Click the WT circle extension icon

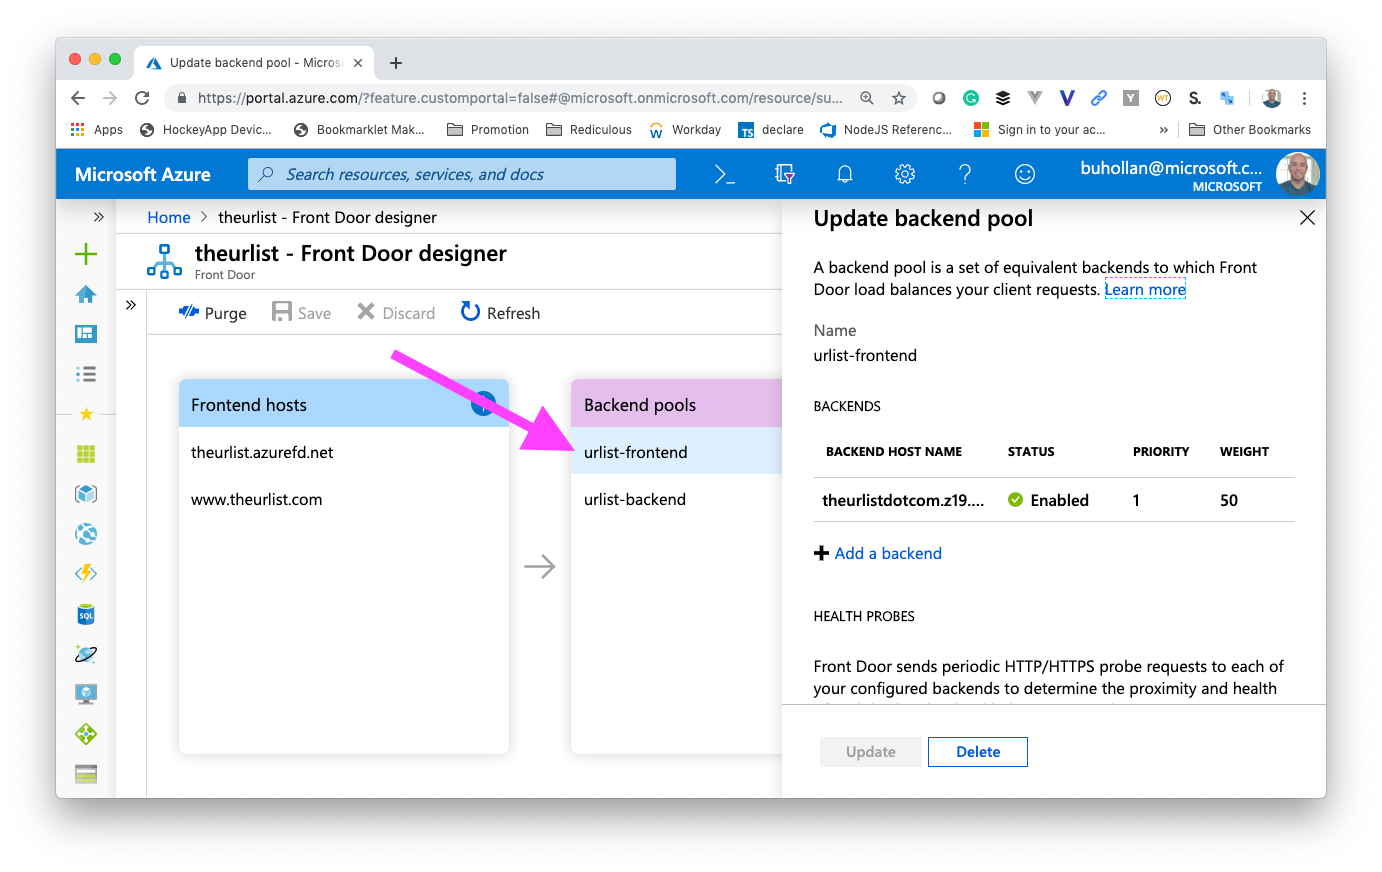[x=1163, y=98]
